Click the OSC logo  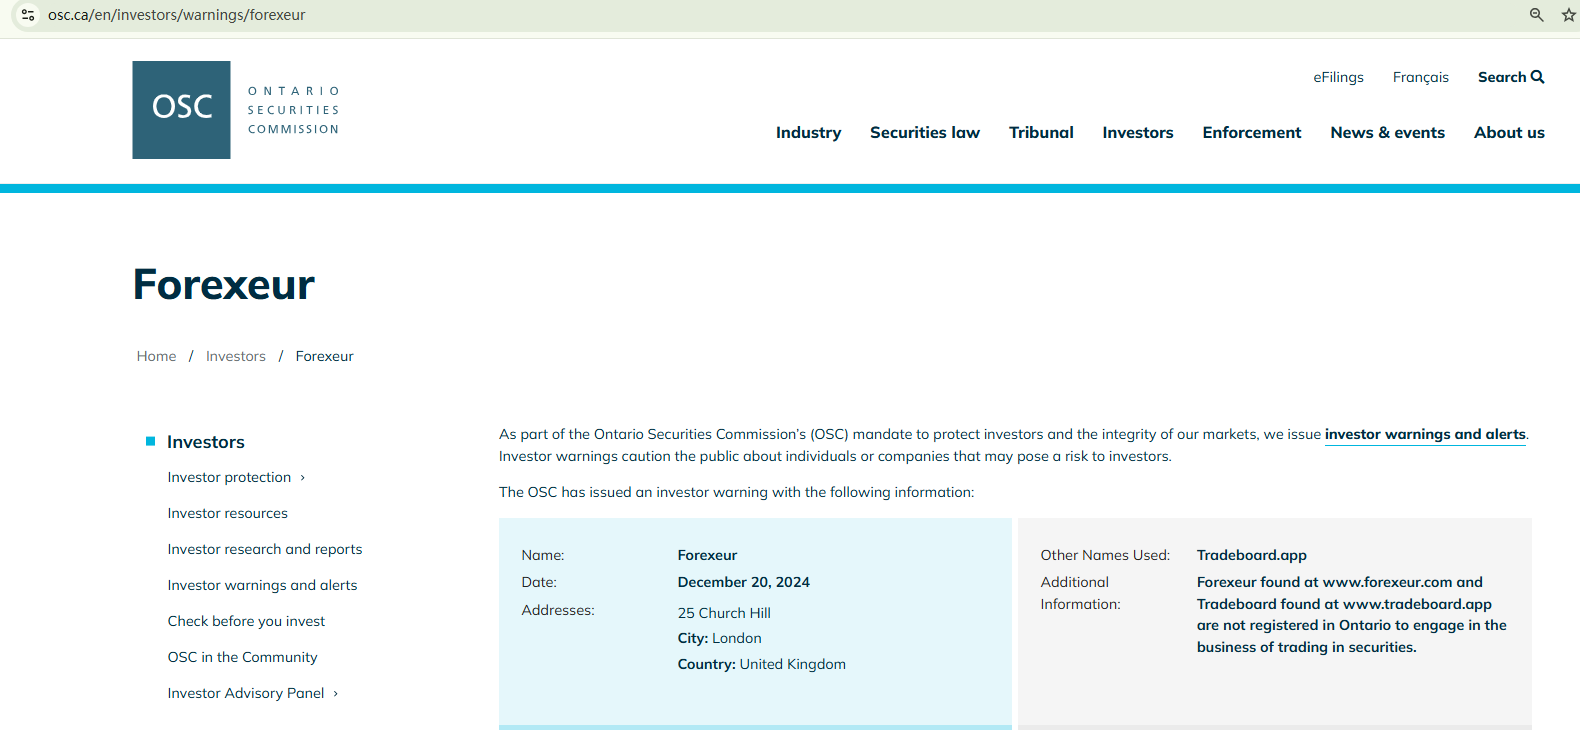coord(237,110)
